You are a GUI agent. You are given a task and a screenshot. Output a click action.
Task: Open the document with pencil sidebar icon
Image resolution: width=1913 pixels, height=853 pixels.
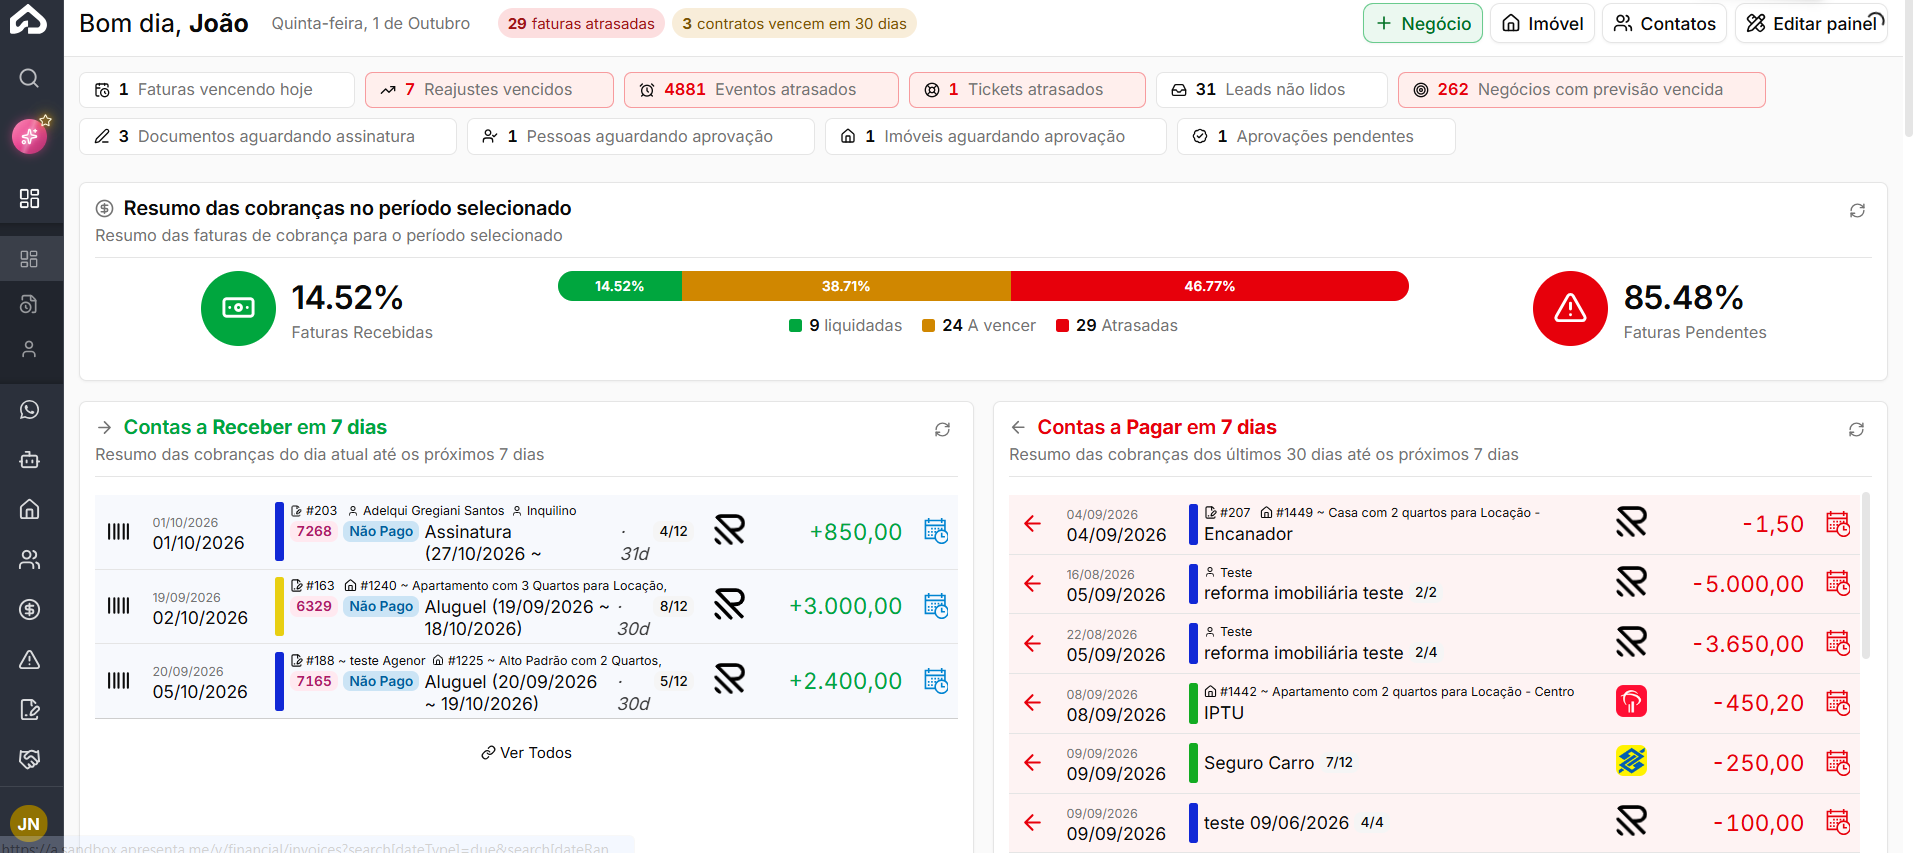(x=29, y=710)
